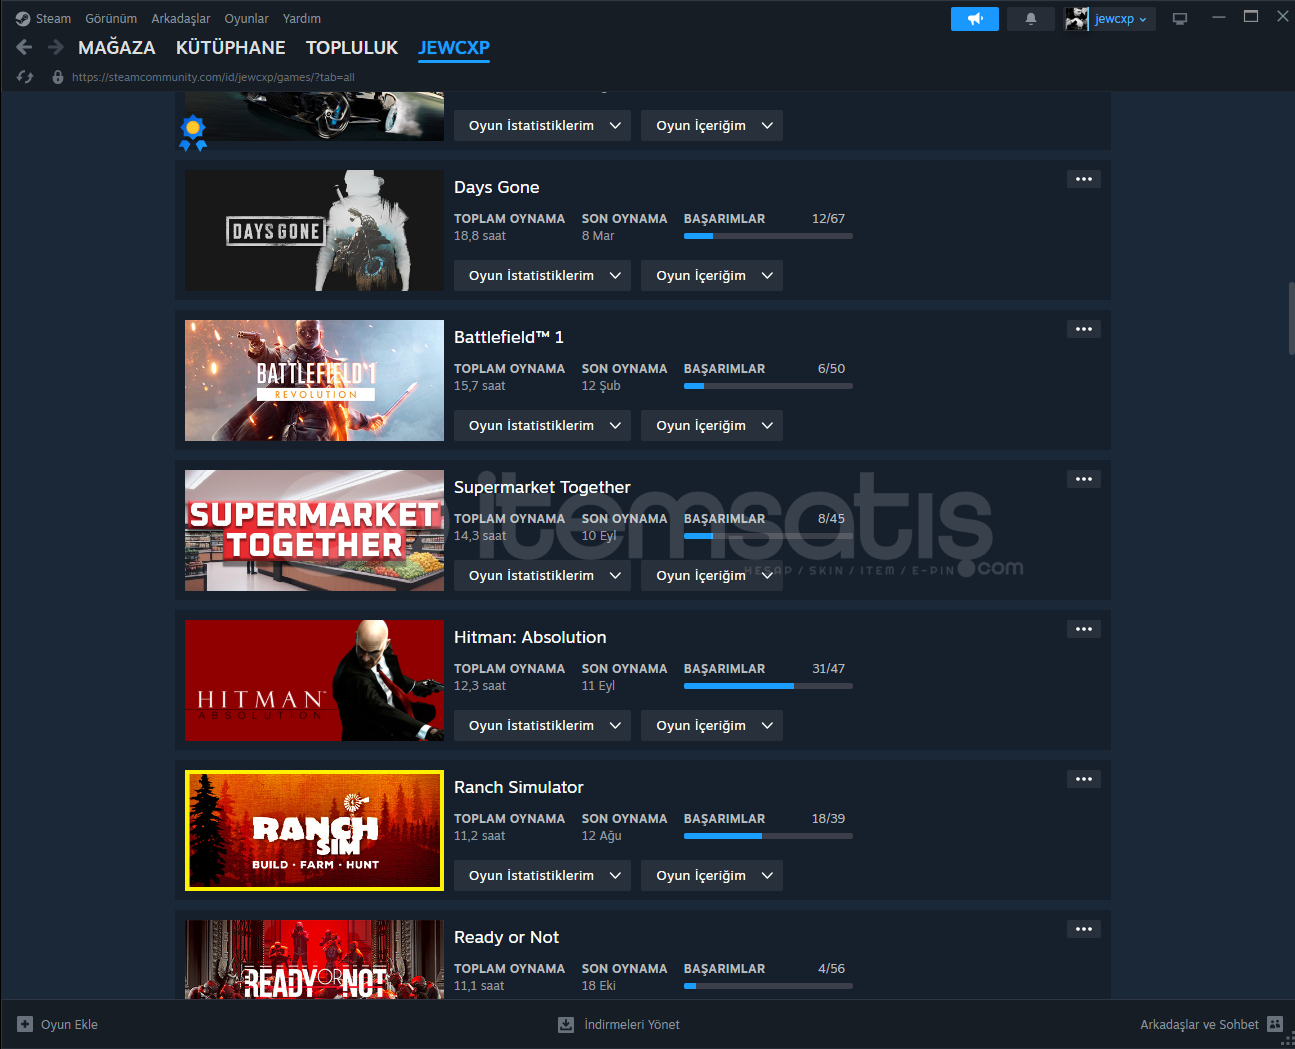
Task: Click the Days Gone achievements progress bar
Action: click(768, 236)
